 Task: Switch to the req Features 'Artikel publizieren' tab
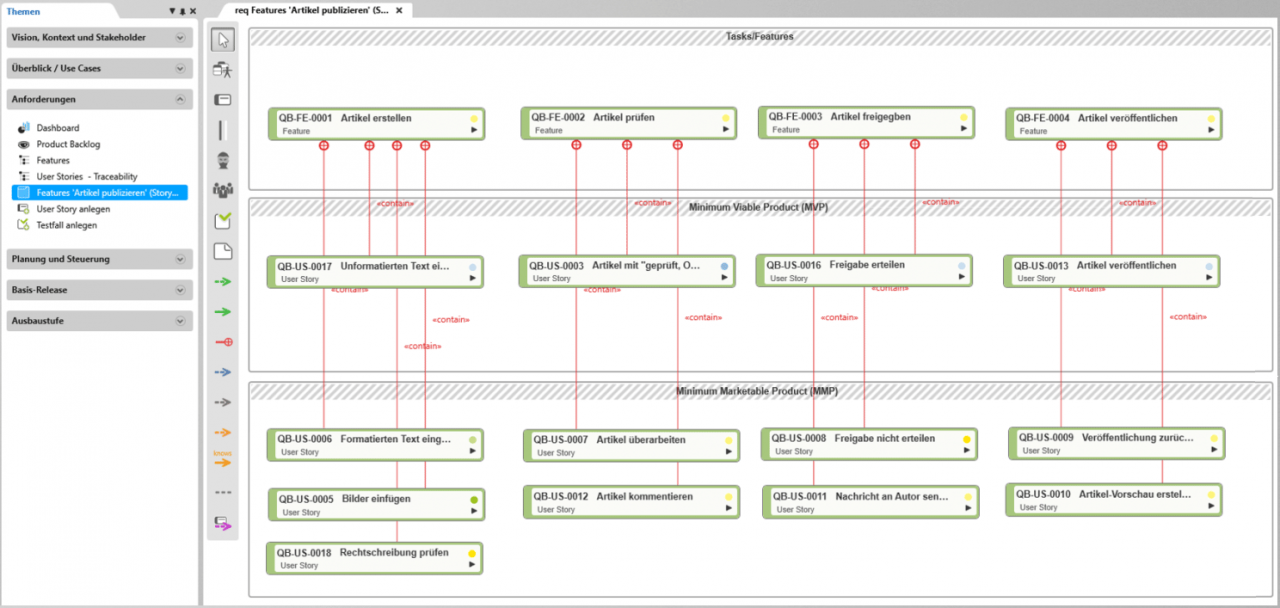click(x=311, y=10)
